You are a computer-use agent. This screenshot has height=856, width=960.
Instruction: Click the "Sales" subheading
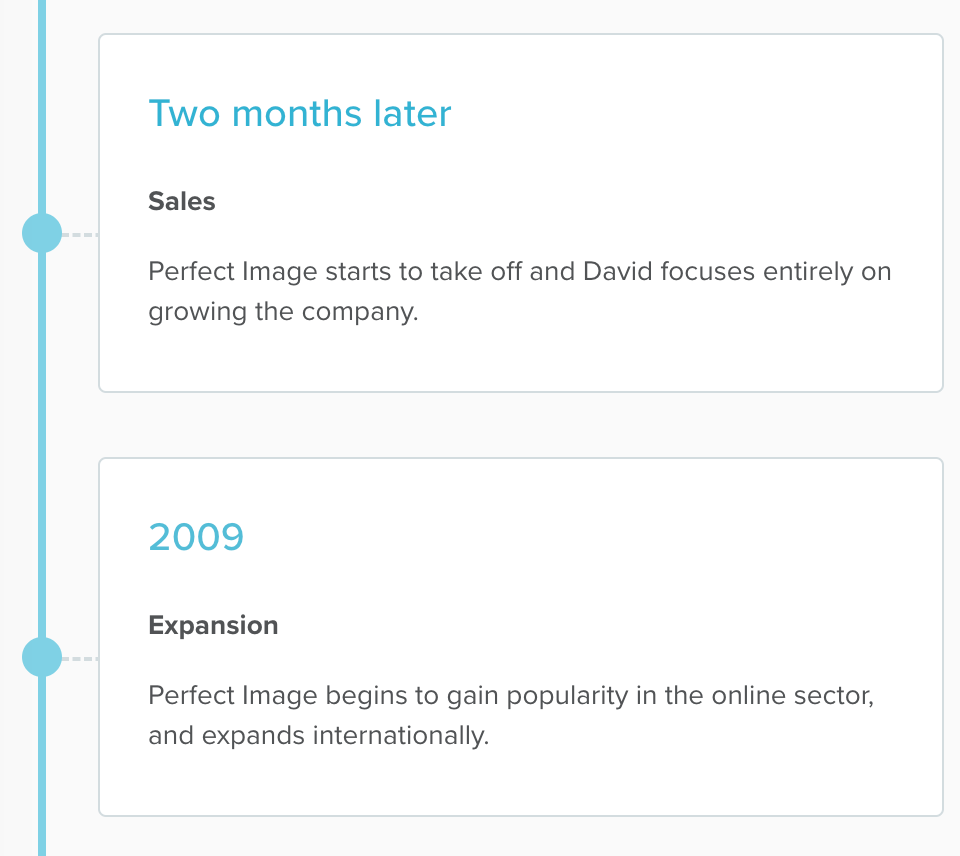tap(182, 201)
